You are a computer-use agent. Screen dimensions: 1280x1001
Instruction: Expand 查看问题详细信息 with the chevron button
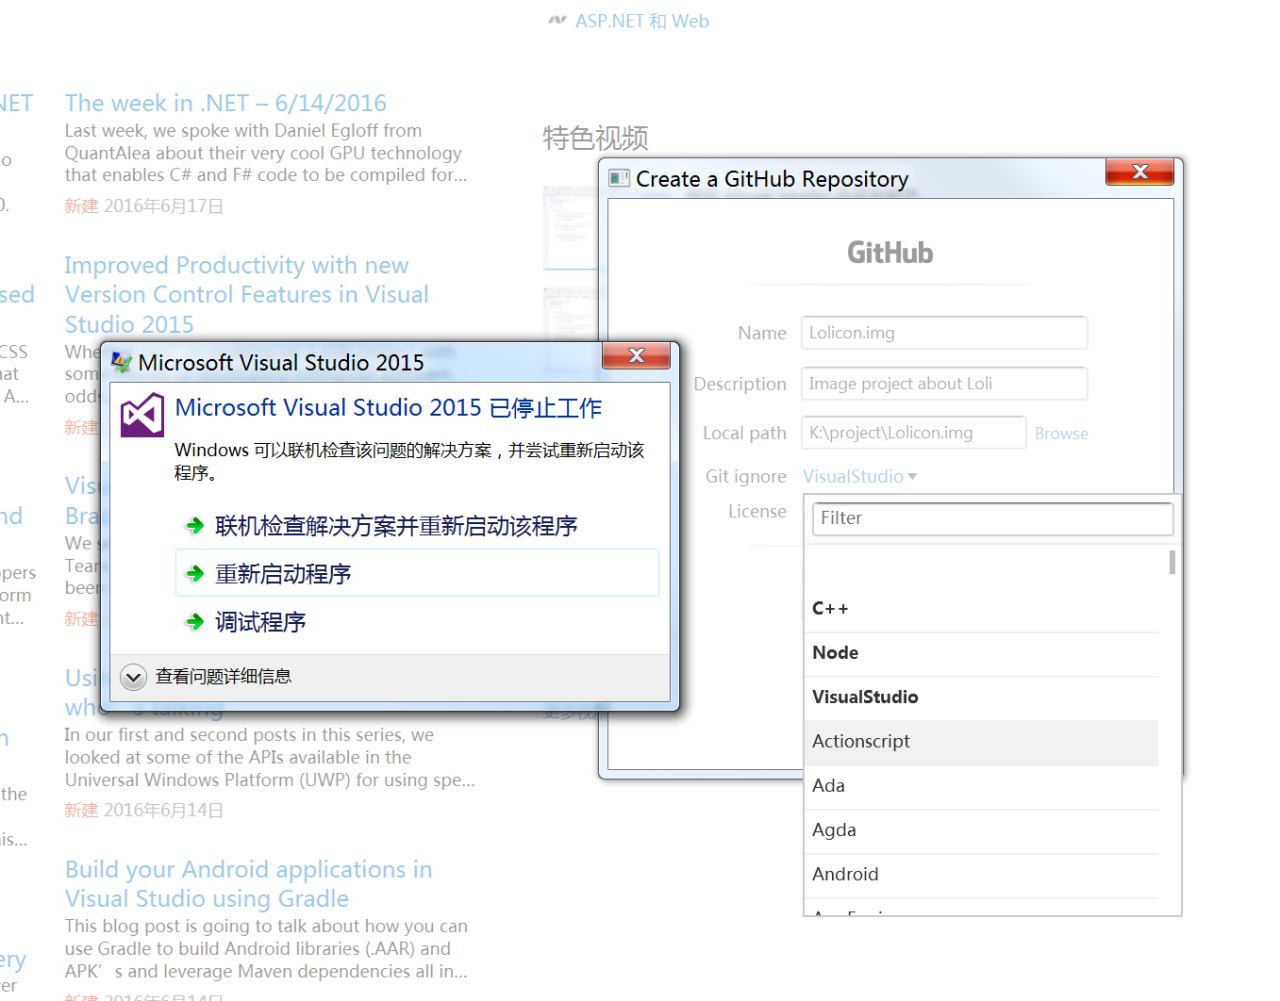tap(133, 677)
